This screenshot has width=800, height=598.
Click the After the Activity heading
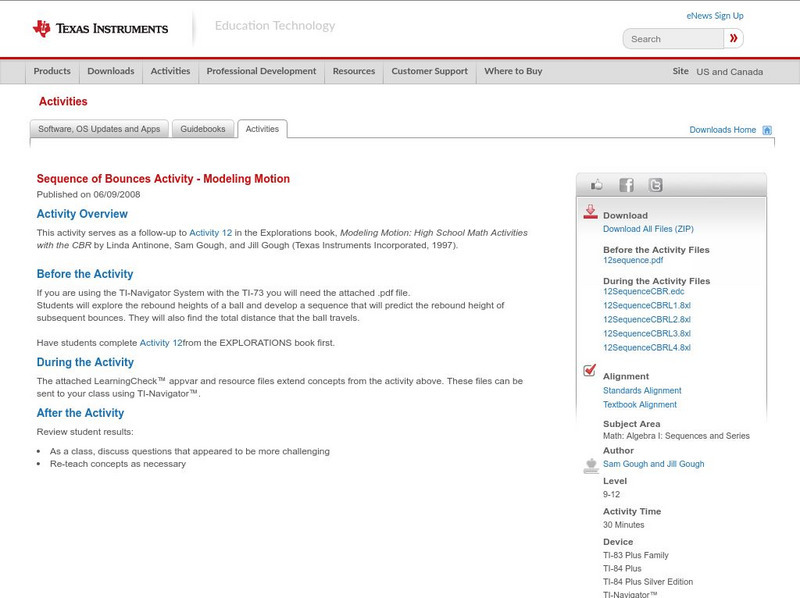pos(81,413)
